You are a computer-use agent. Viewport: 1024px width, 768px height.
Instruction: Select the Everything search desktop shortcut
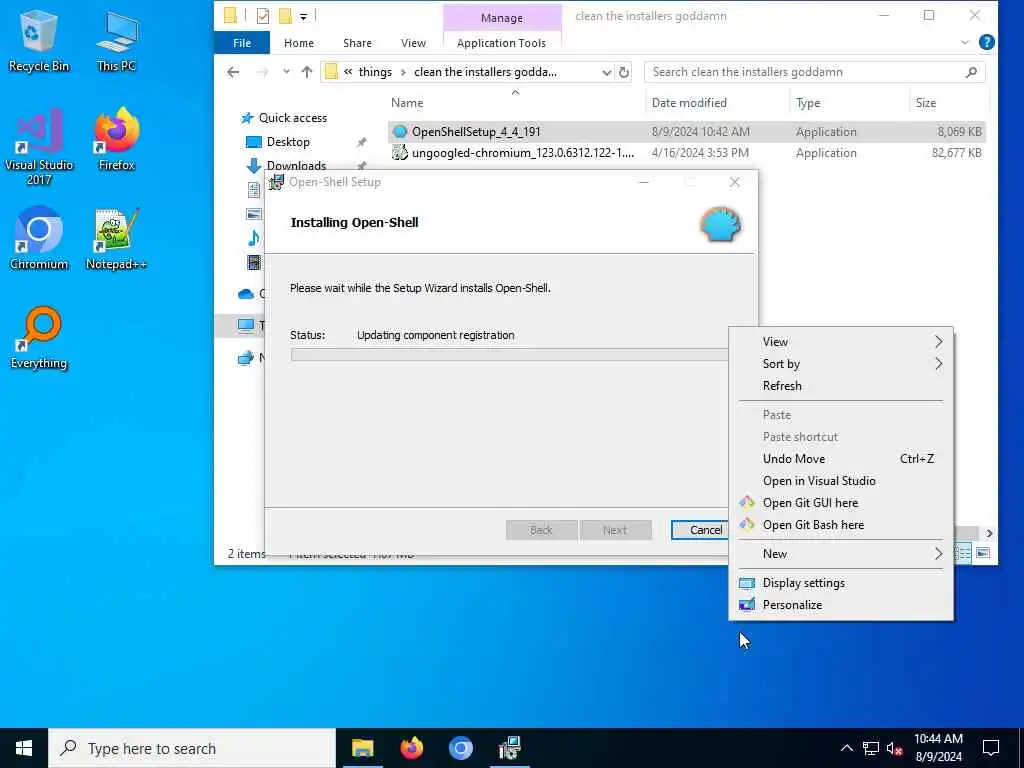coord(39,338)
